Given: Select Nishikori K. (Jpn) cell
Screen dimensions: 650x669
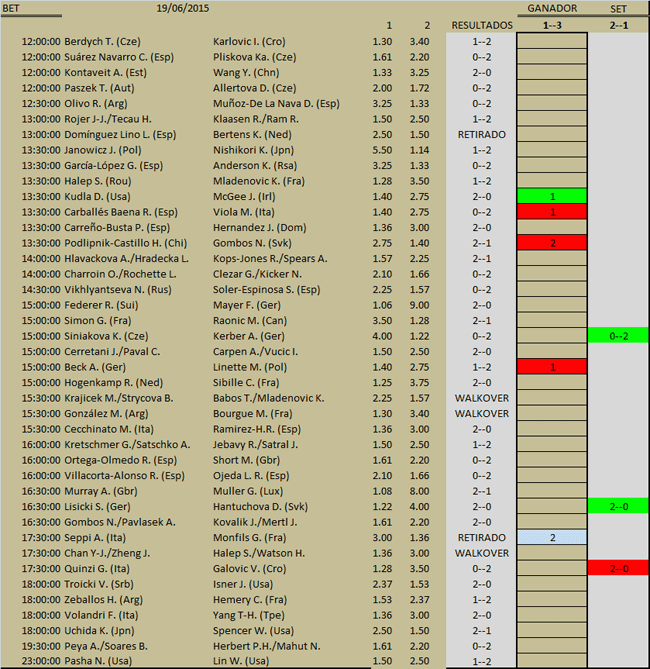Looking at the screenshot, I should [253, 150].
